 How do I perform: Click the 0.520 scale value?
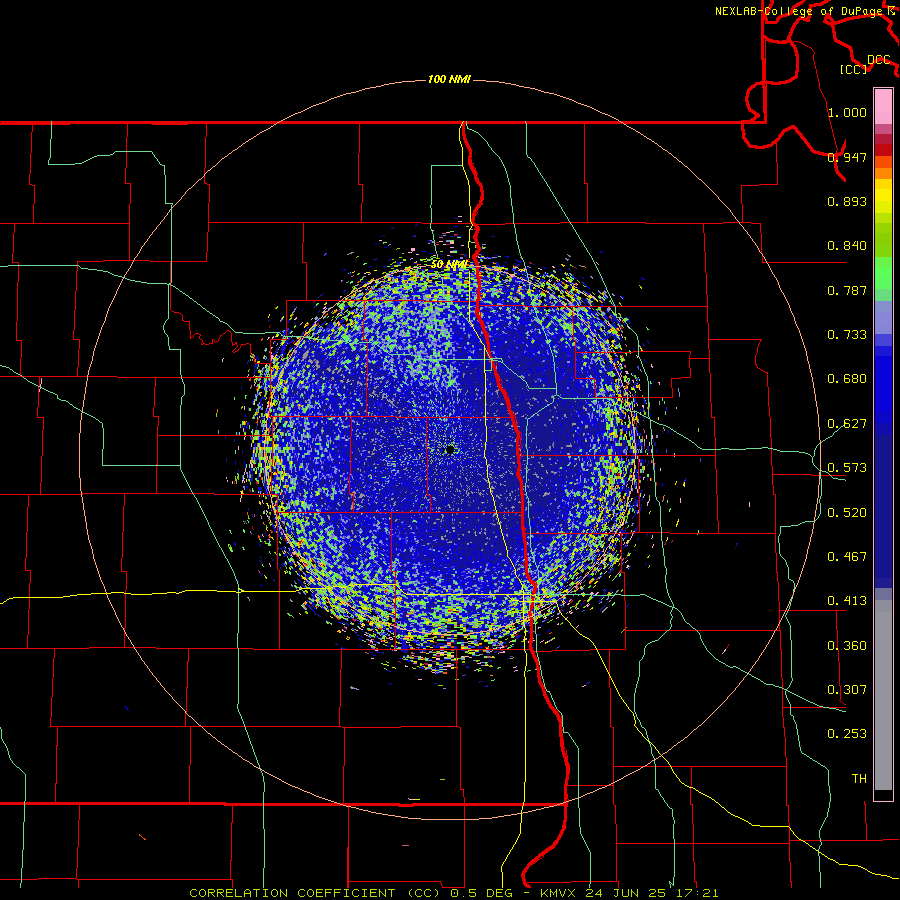(x=847, y=513)
